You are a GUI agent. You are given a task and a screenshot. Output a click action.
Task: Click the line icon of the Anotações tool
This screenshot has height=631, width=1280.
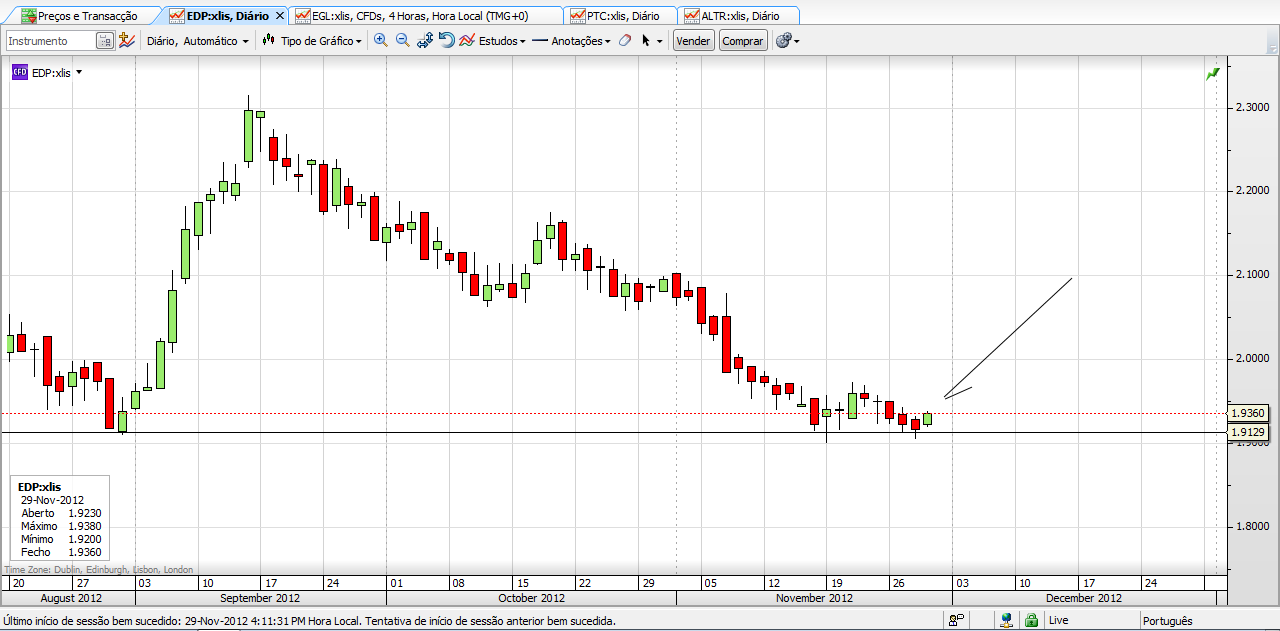[x=540, y=41]
